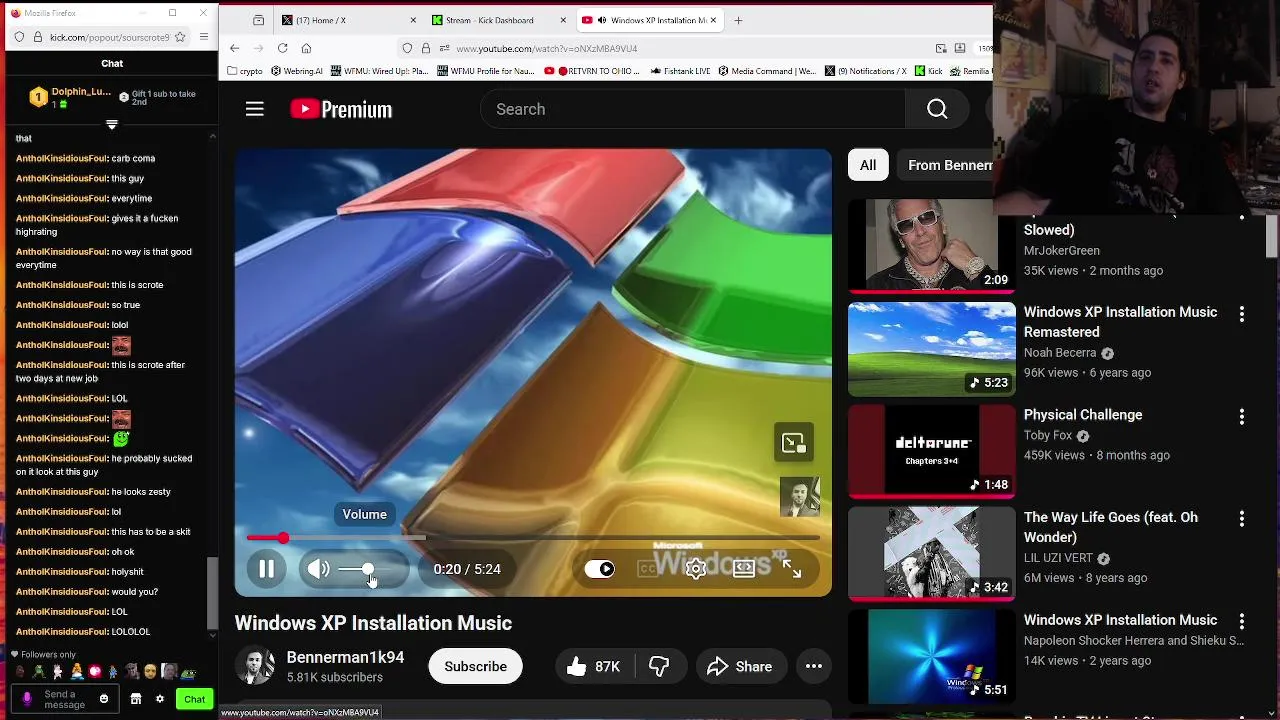Focus the YouTube search field
1280x720 pixels.
click(x=693, y=109)
